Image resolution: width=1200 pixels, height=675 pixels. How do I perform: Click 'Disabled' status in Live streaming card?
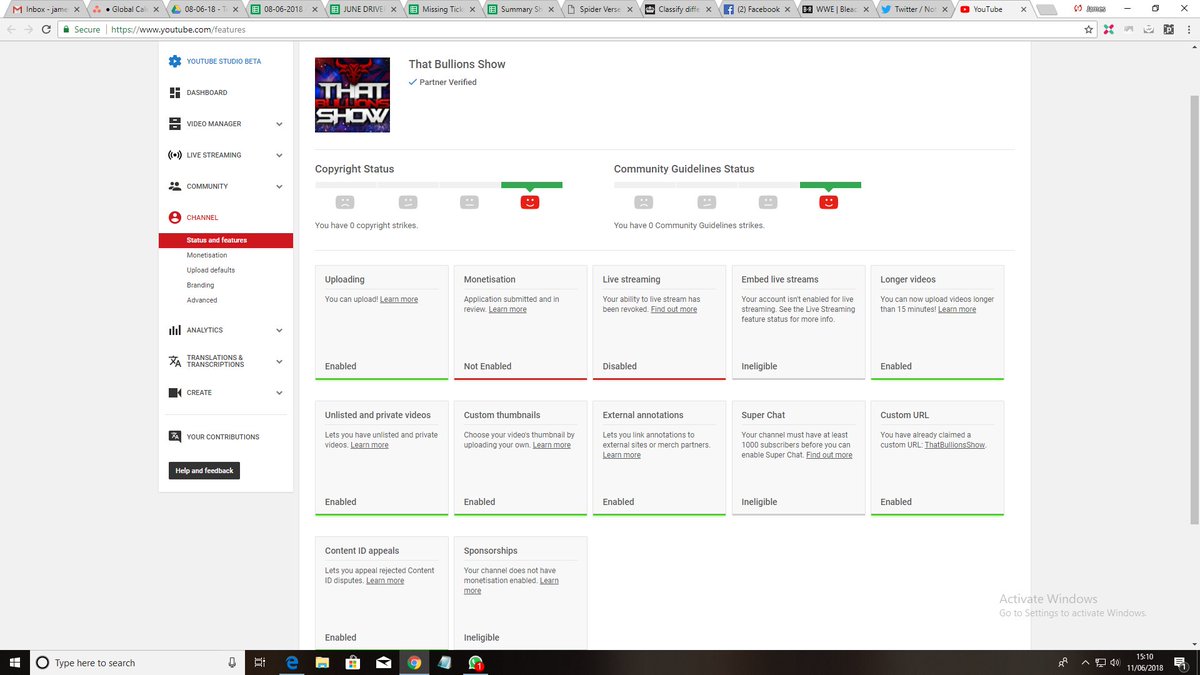coord(620,366)
